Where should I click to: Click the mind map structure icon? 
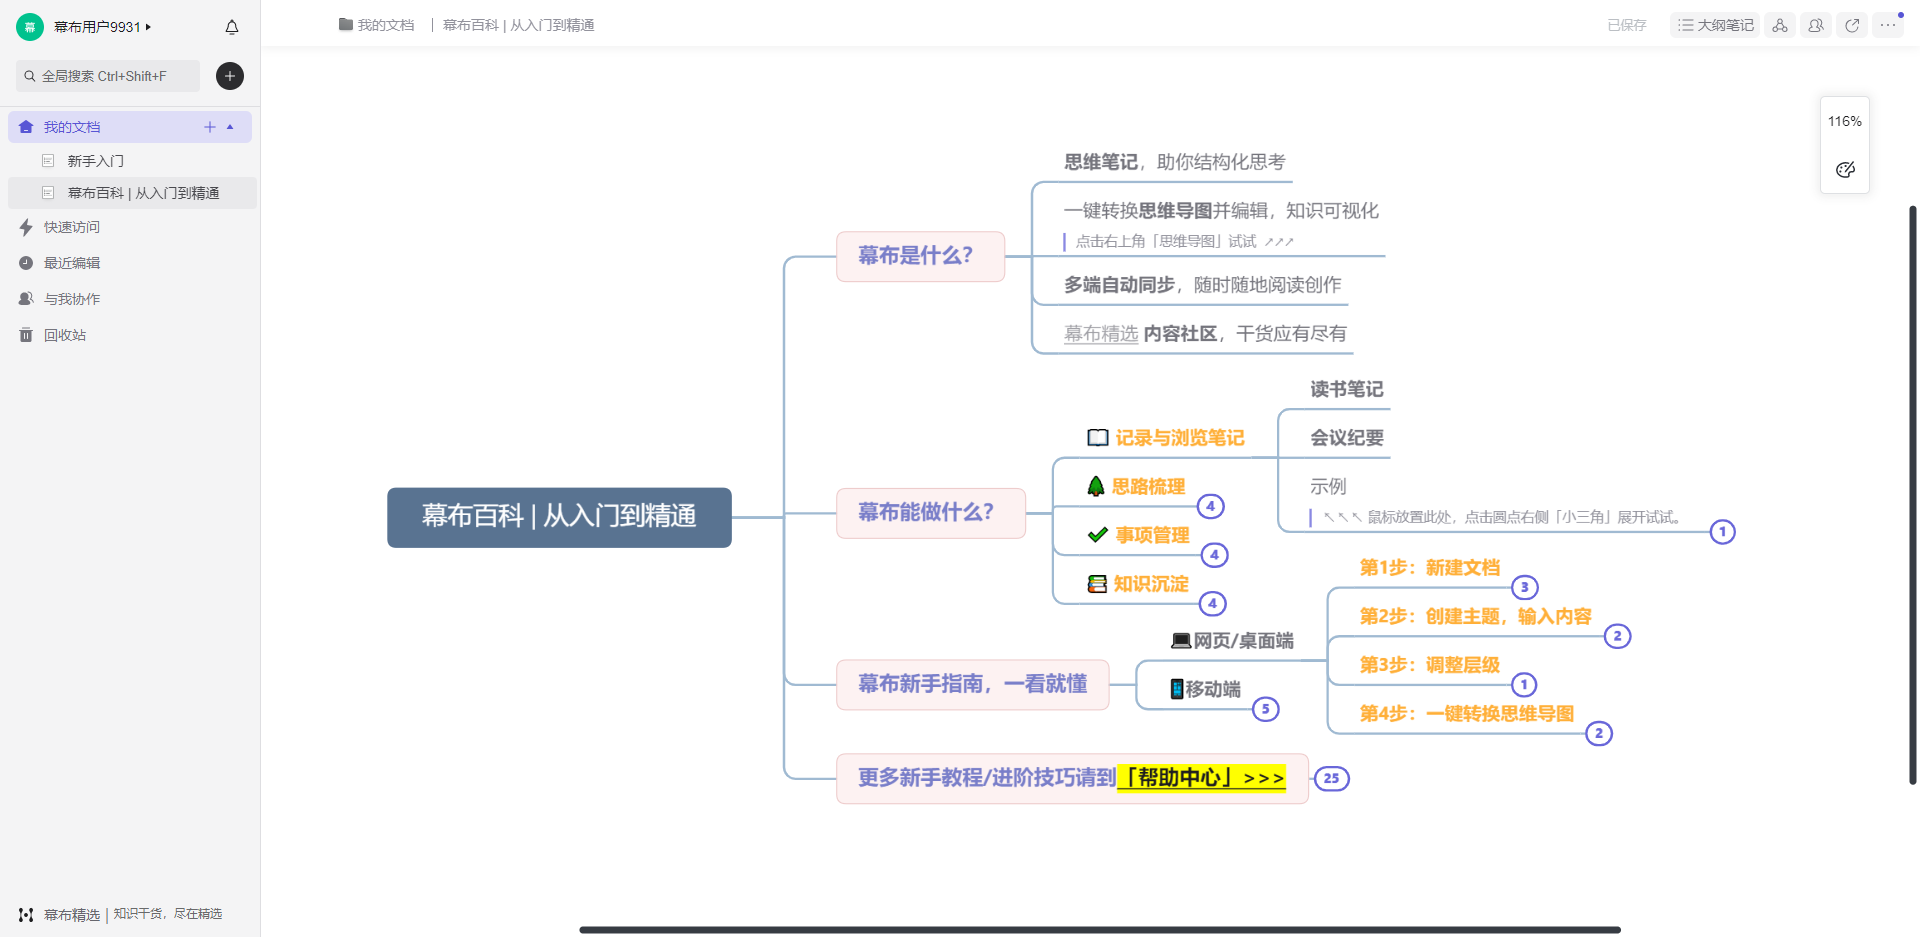tap(1780, 25)
